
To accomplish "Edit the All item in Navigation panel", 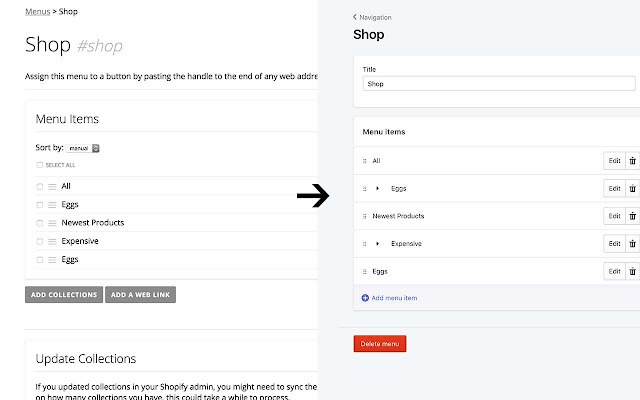I will point(614,161).
